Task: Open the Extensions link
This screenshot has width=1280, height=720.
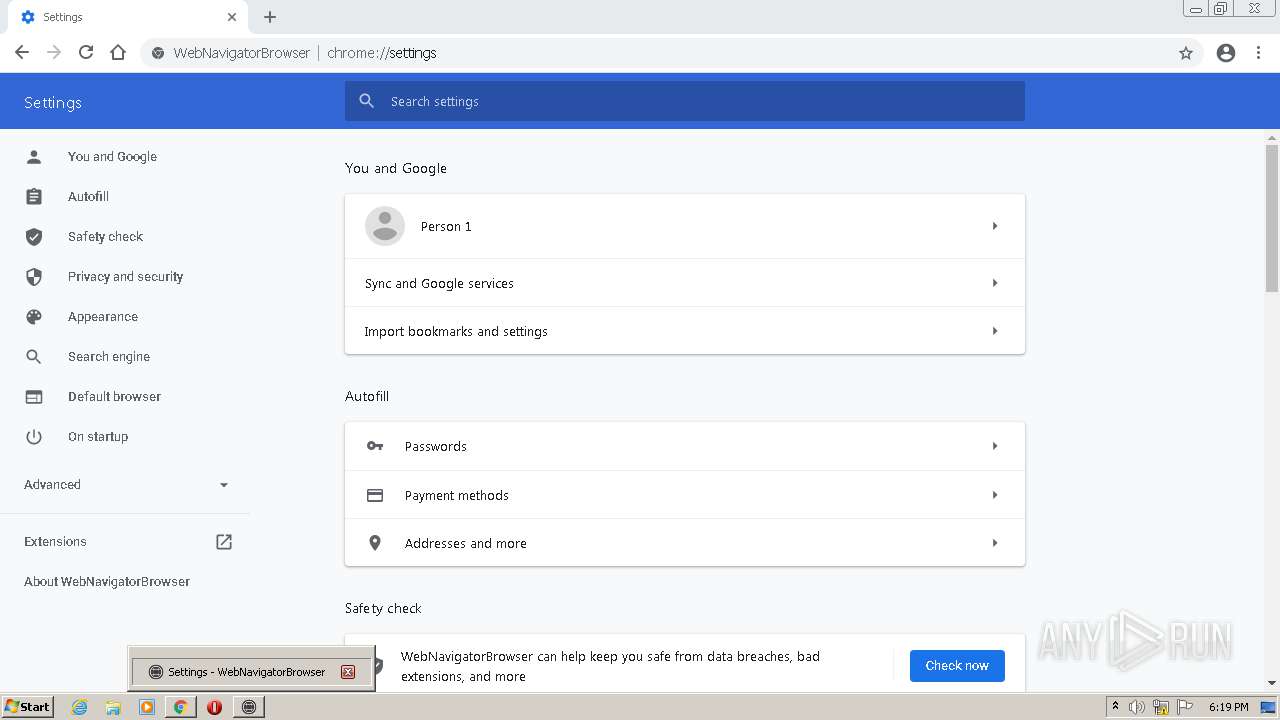Action: click(x=55, y=541)
